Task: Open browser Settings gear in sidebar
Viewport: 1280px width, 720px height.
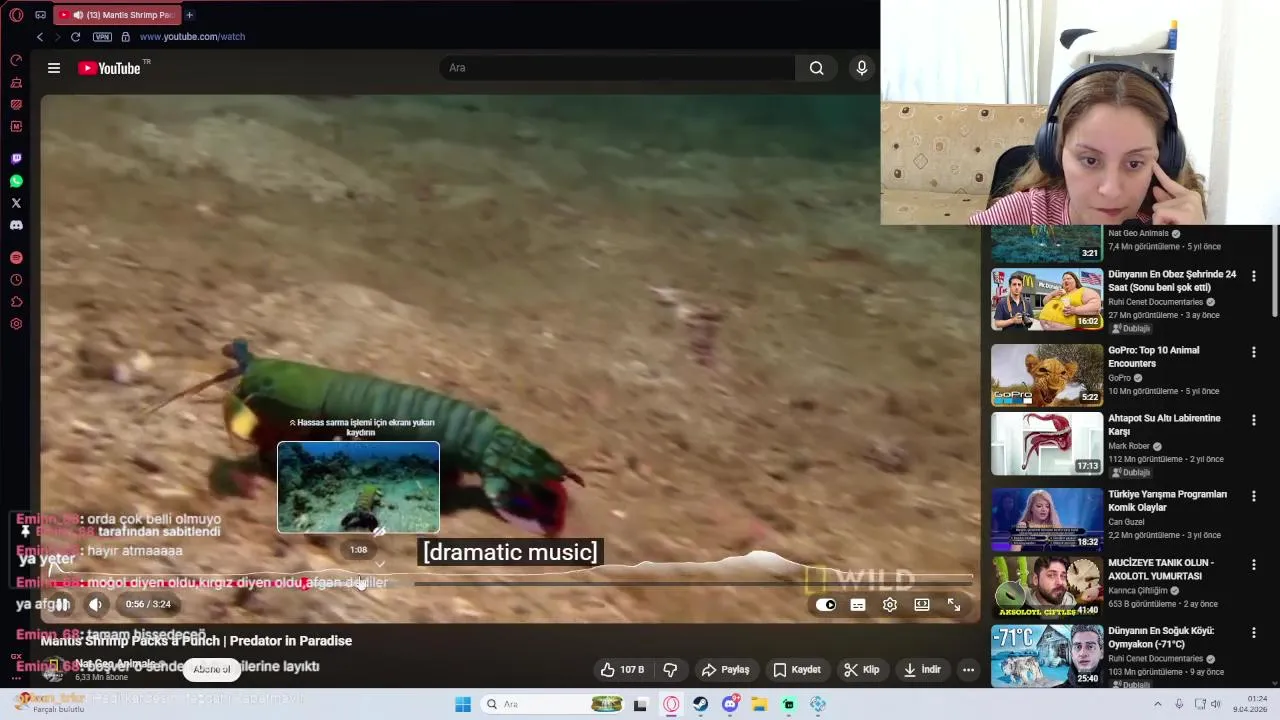Action: [x=16, y=324]
